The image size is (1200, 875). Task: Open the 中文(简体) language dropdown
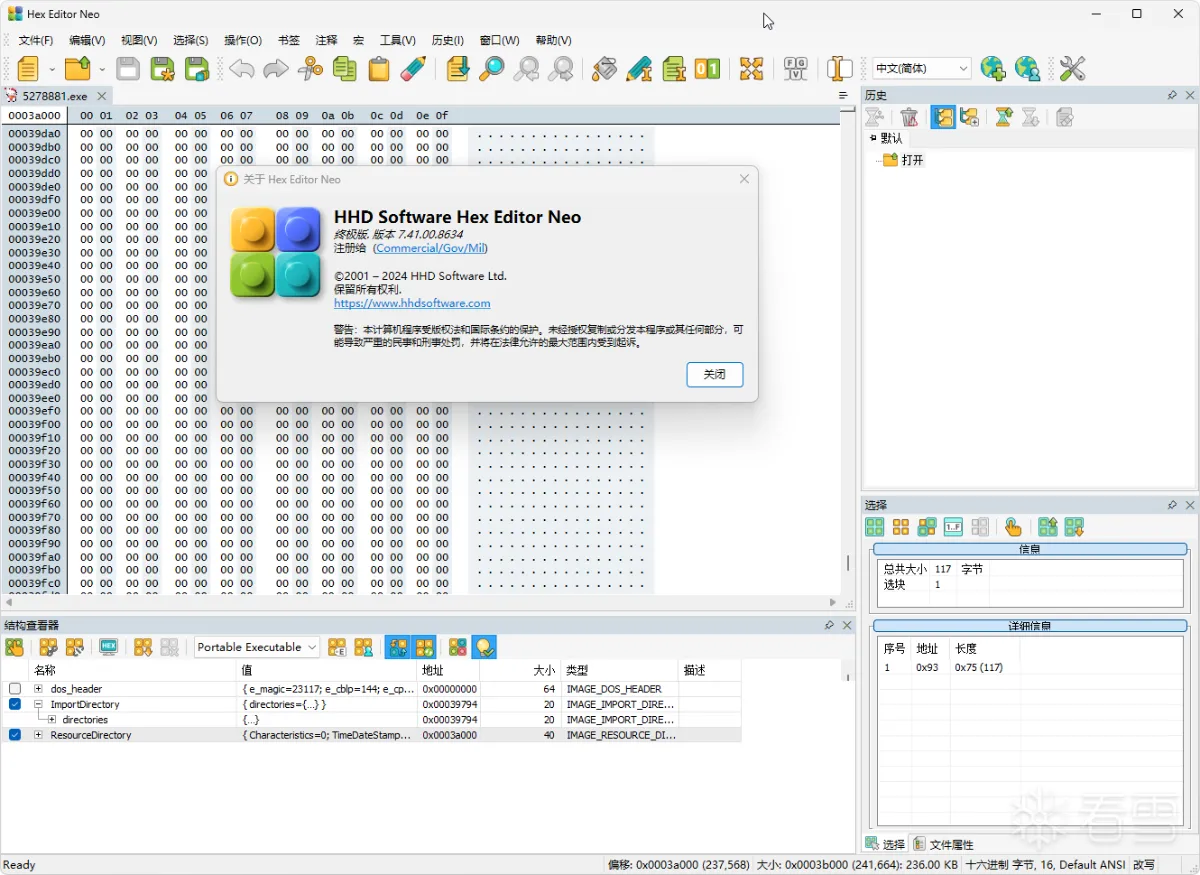[x=922, y=68]
